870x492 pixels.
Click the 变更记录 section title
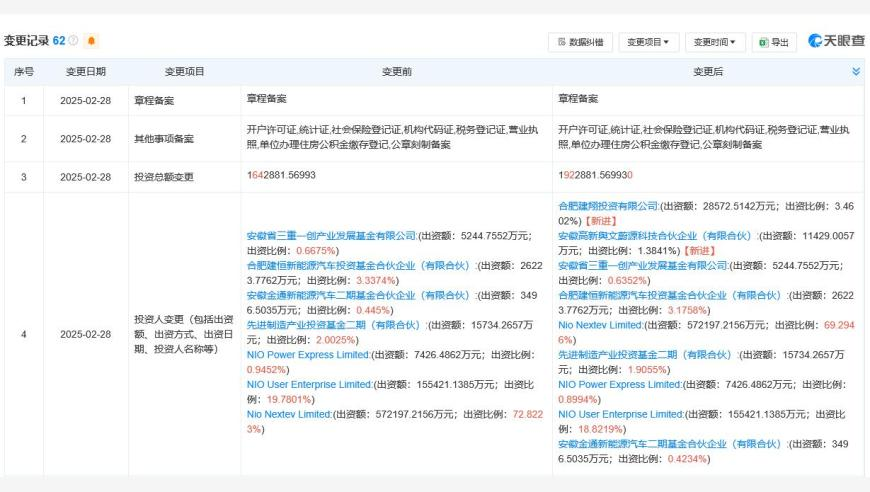click(27, 40)
